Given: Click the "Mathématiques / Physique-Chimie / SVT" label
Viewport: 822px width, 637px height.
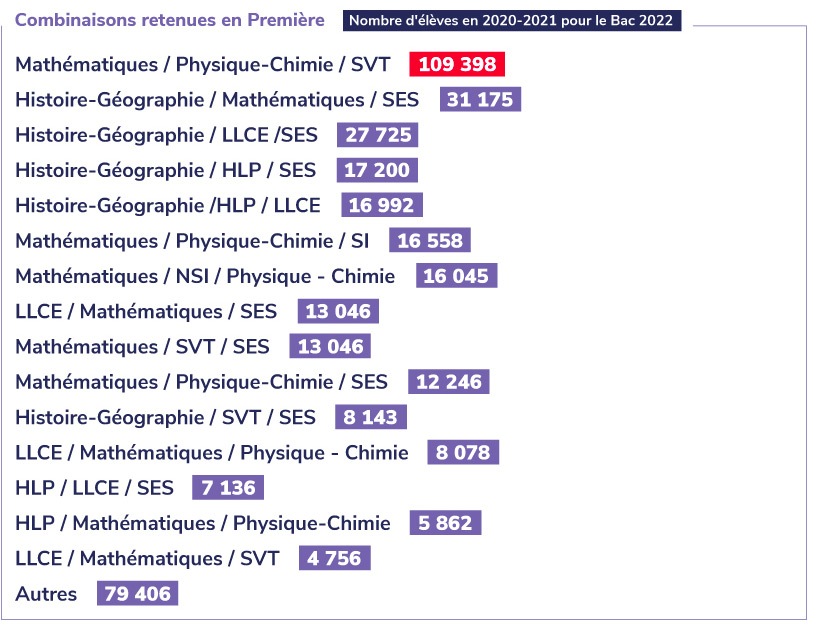Looking at the screenshot, I should (202, 65).
